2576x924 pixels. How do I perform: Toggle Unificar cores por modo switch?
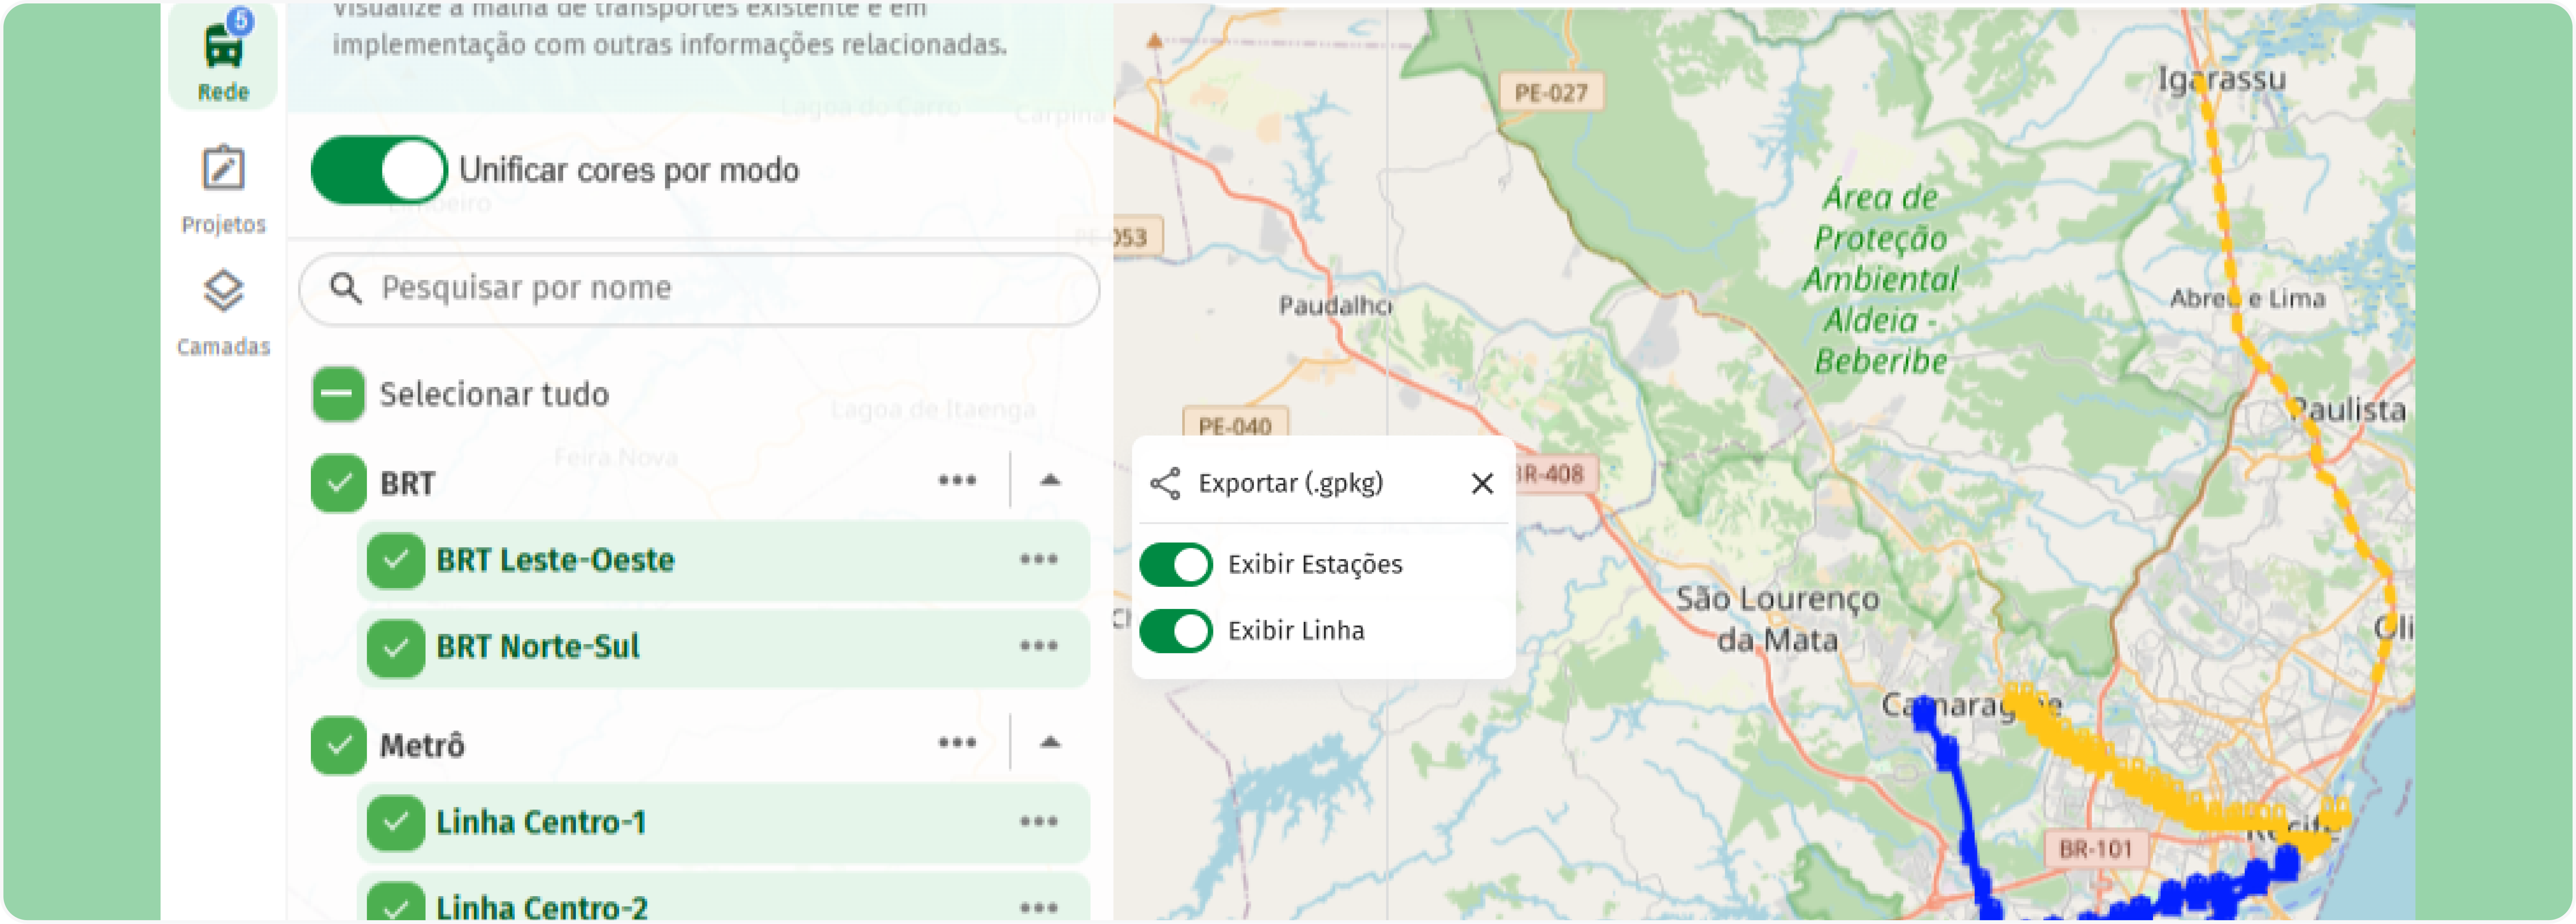click(379, 170)
